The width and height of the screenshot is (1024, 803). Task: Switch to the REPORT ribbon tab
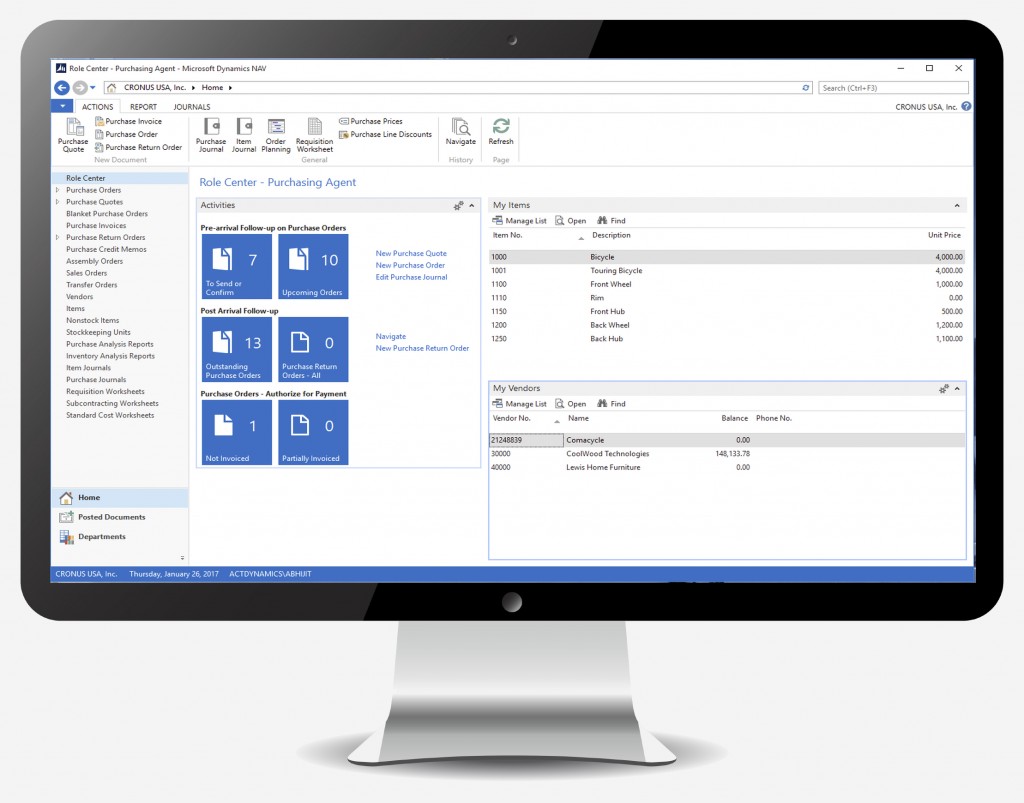point(143,106)
